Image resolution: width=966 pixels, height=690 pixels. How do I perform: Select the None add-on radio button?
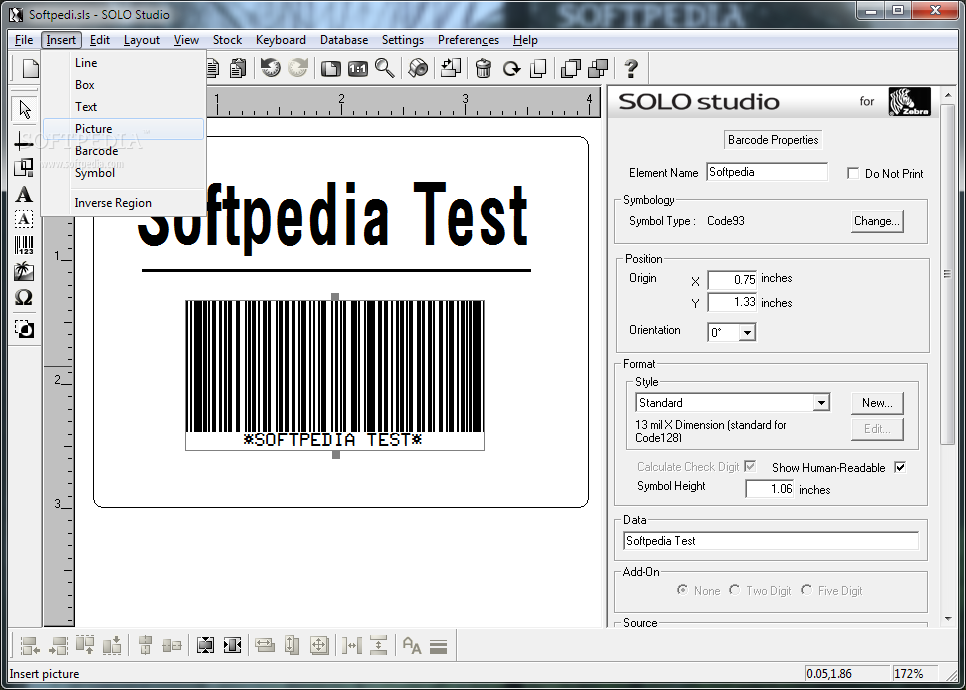pyautogui.click(x=683, y=590)
